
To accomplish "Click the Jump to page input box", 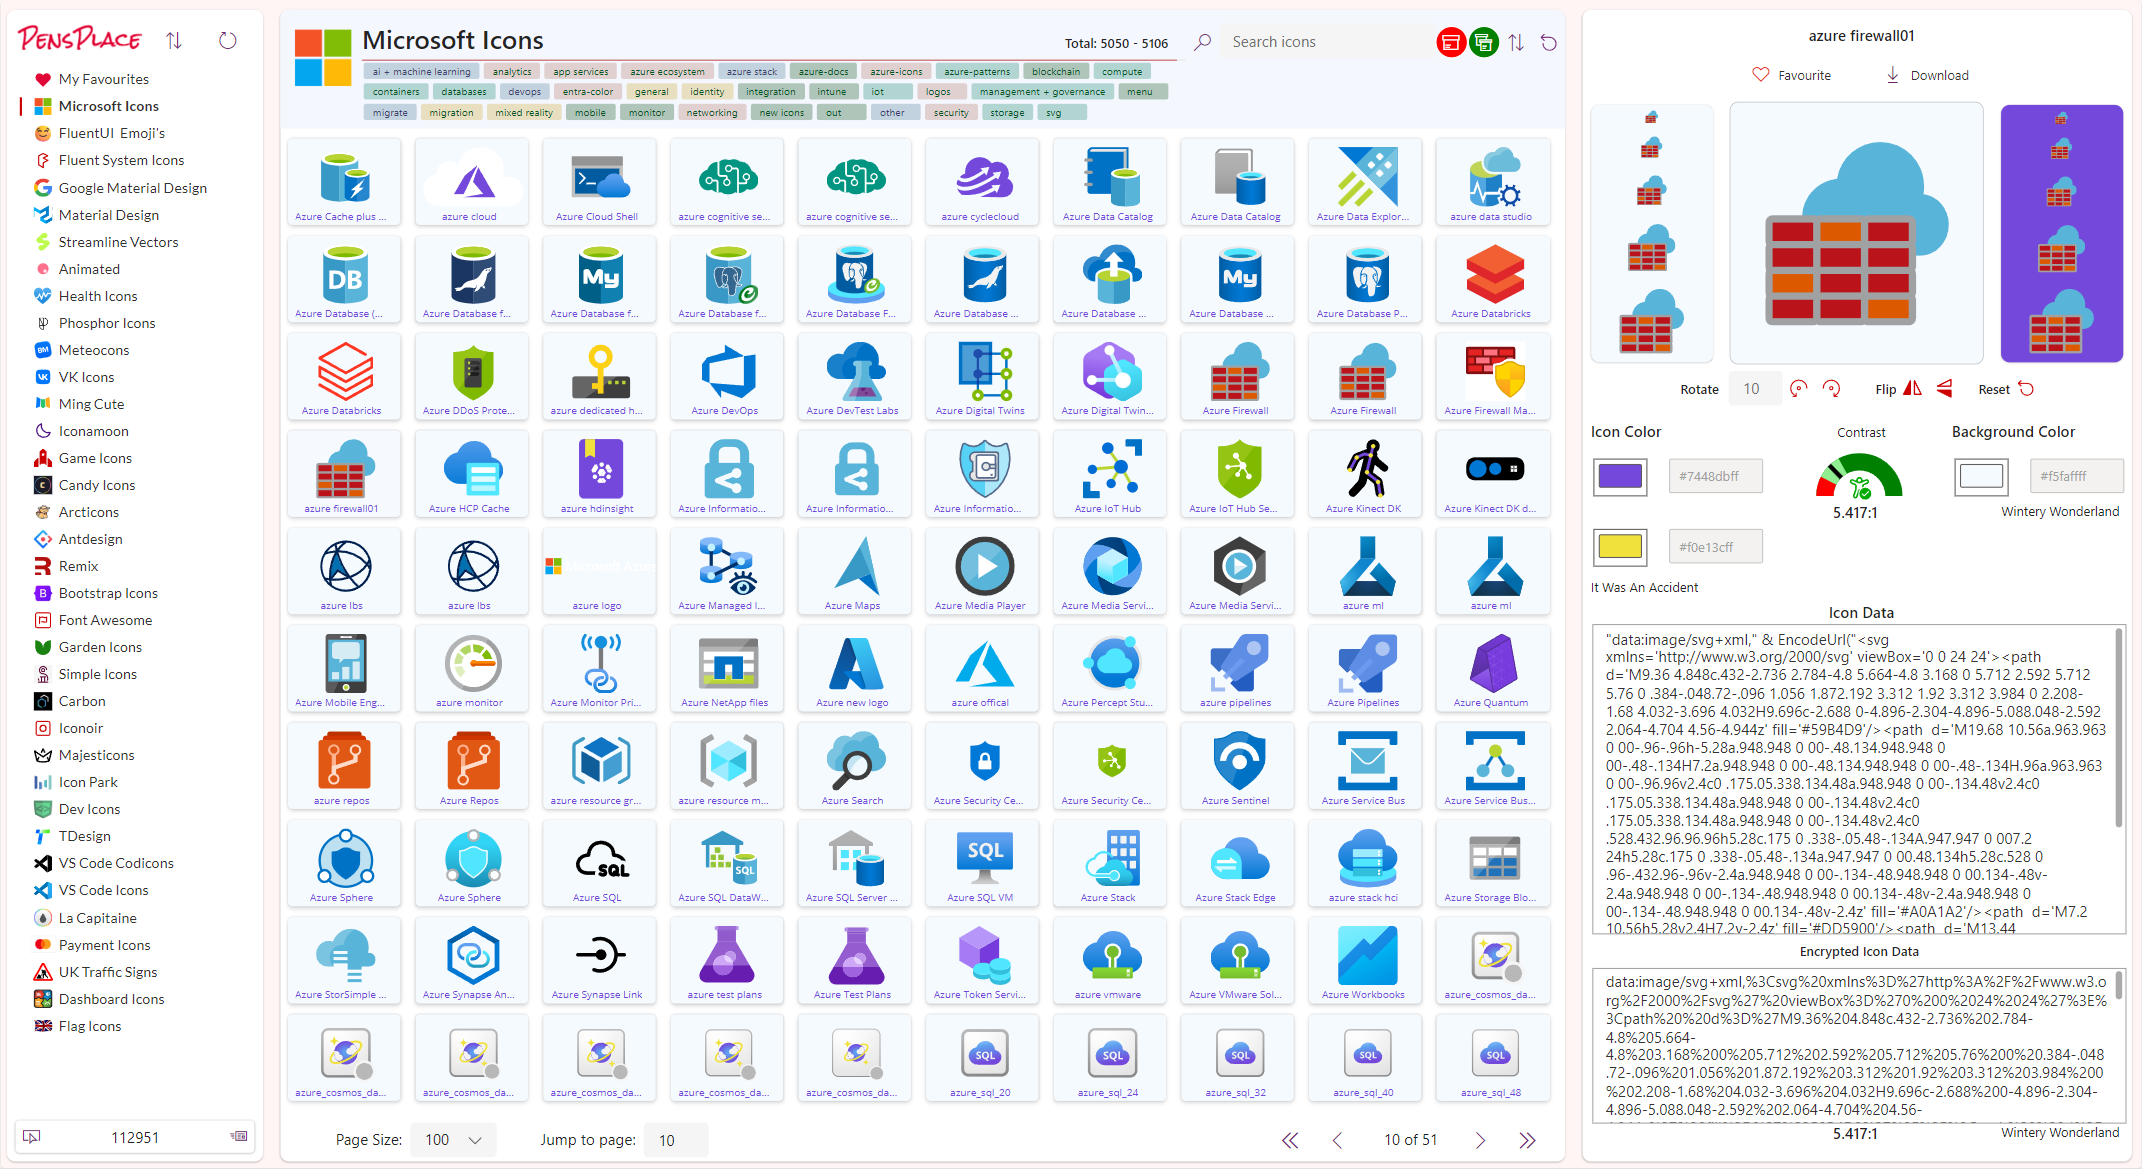I will click(x=677, y=1140).
